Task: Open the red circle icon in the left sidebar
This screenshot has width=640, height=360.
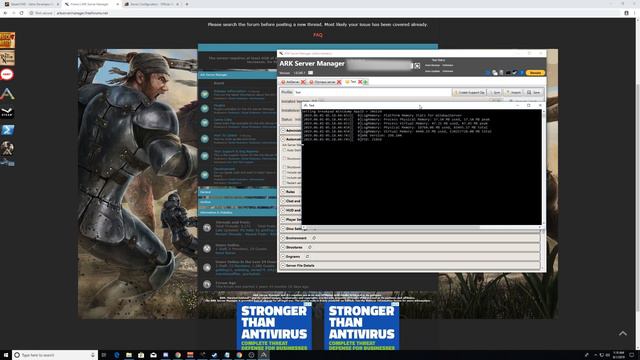Action: [7, 75]
